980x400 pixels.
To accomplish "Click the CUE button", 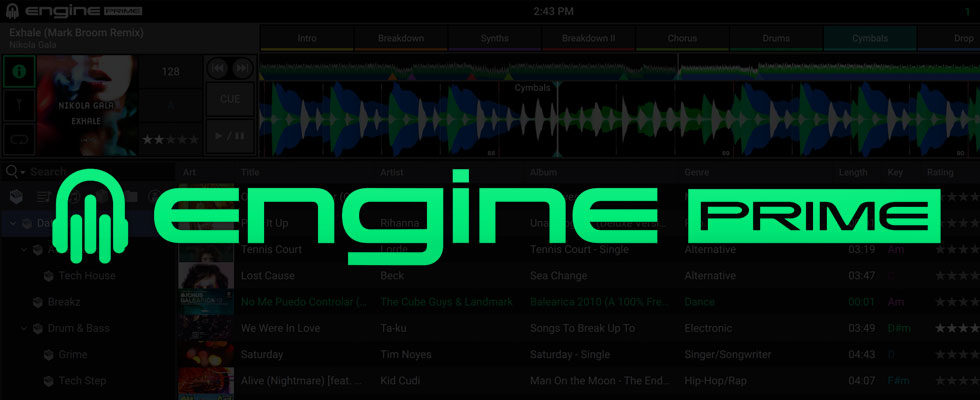I will click(230, 99).
